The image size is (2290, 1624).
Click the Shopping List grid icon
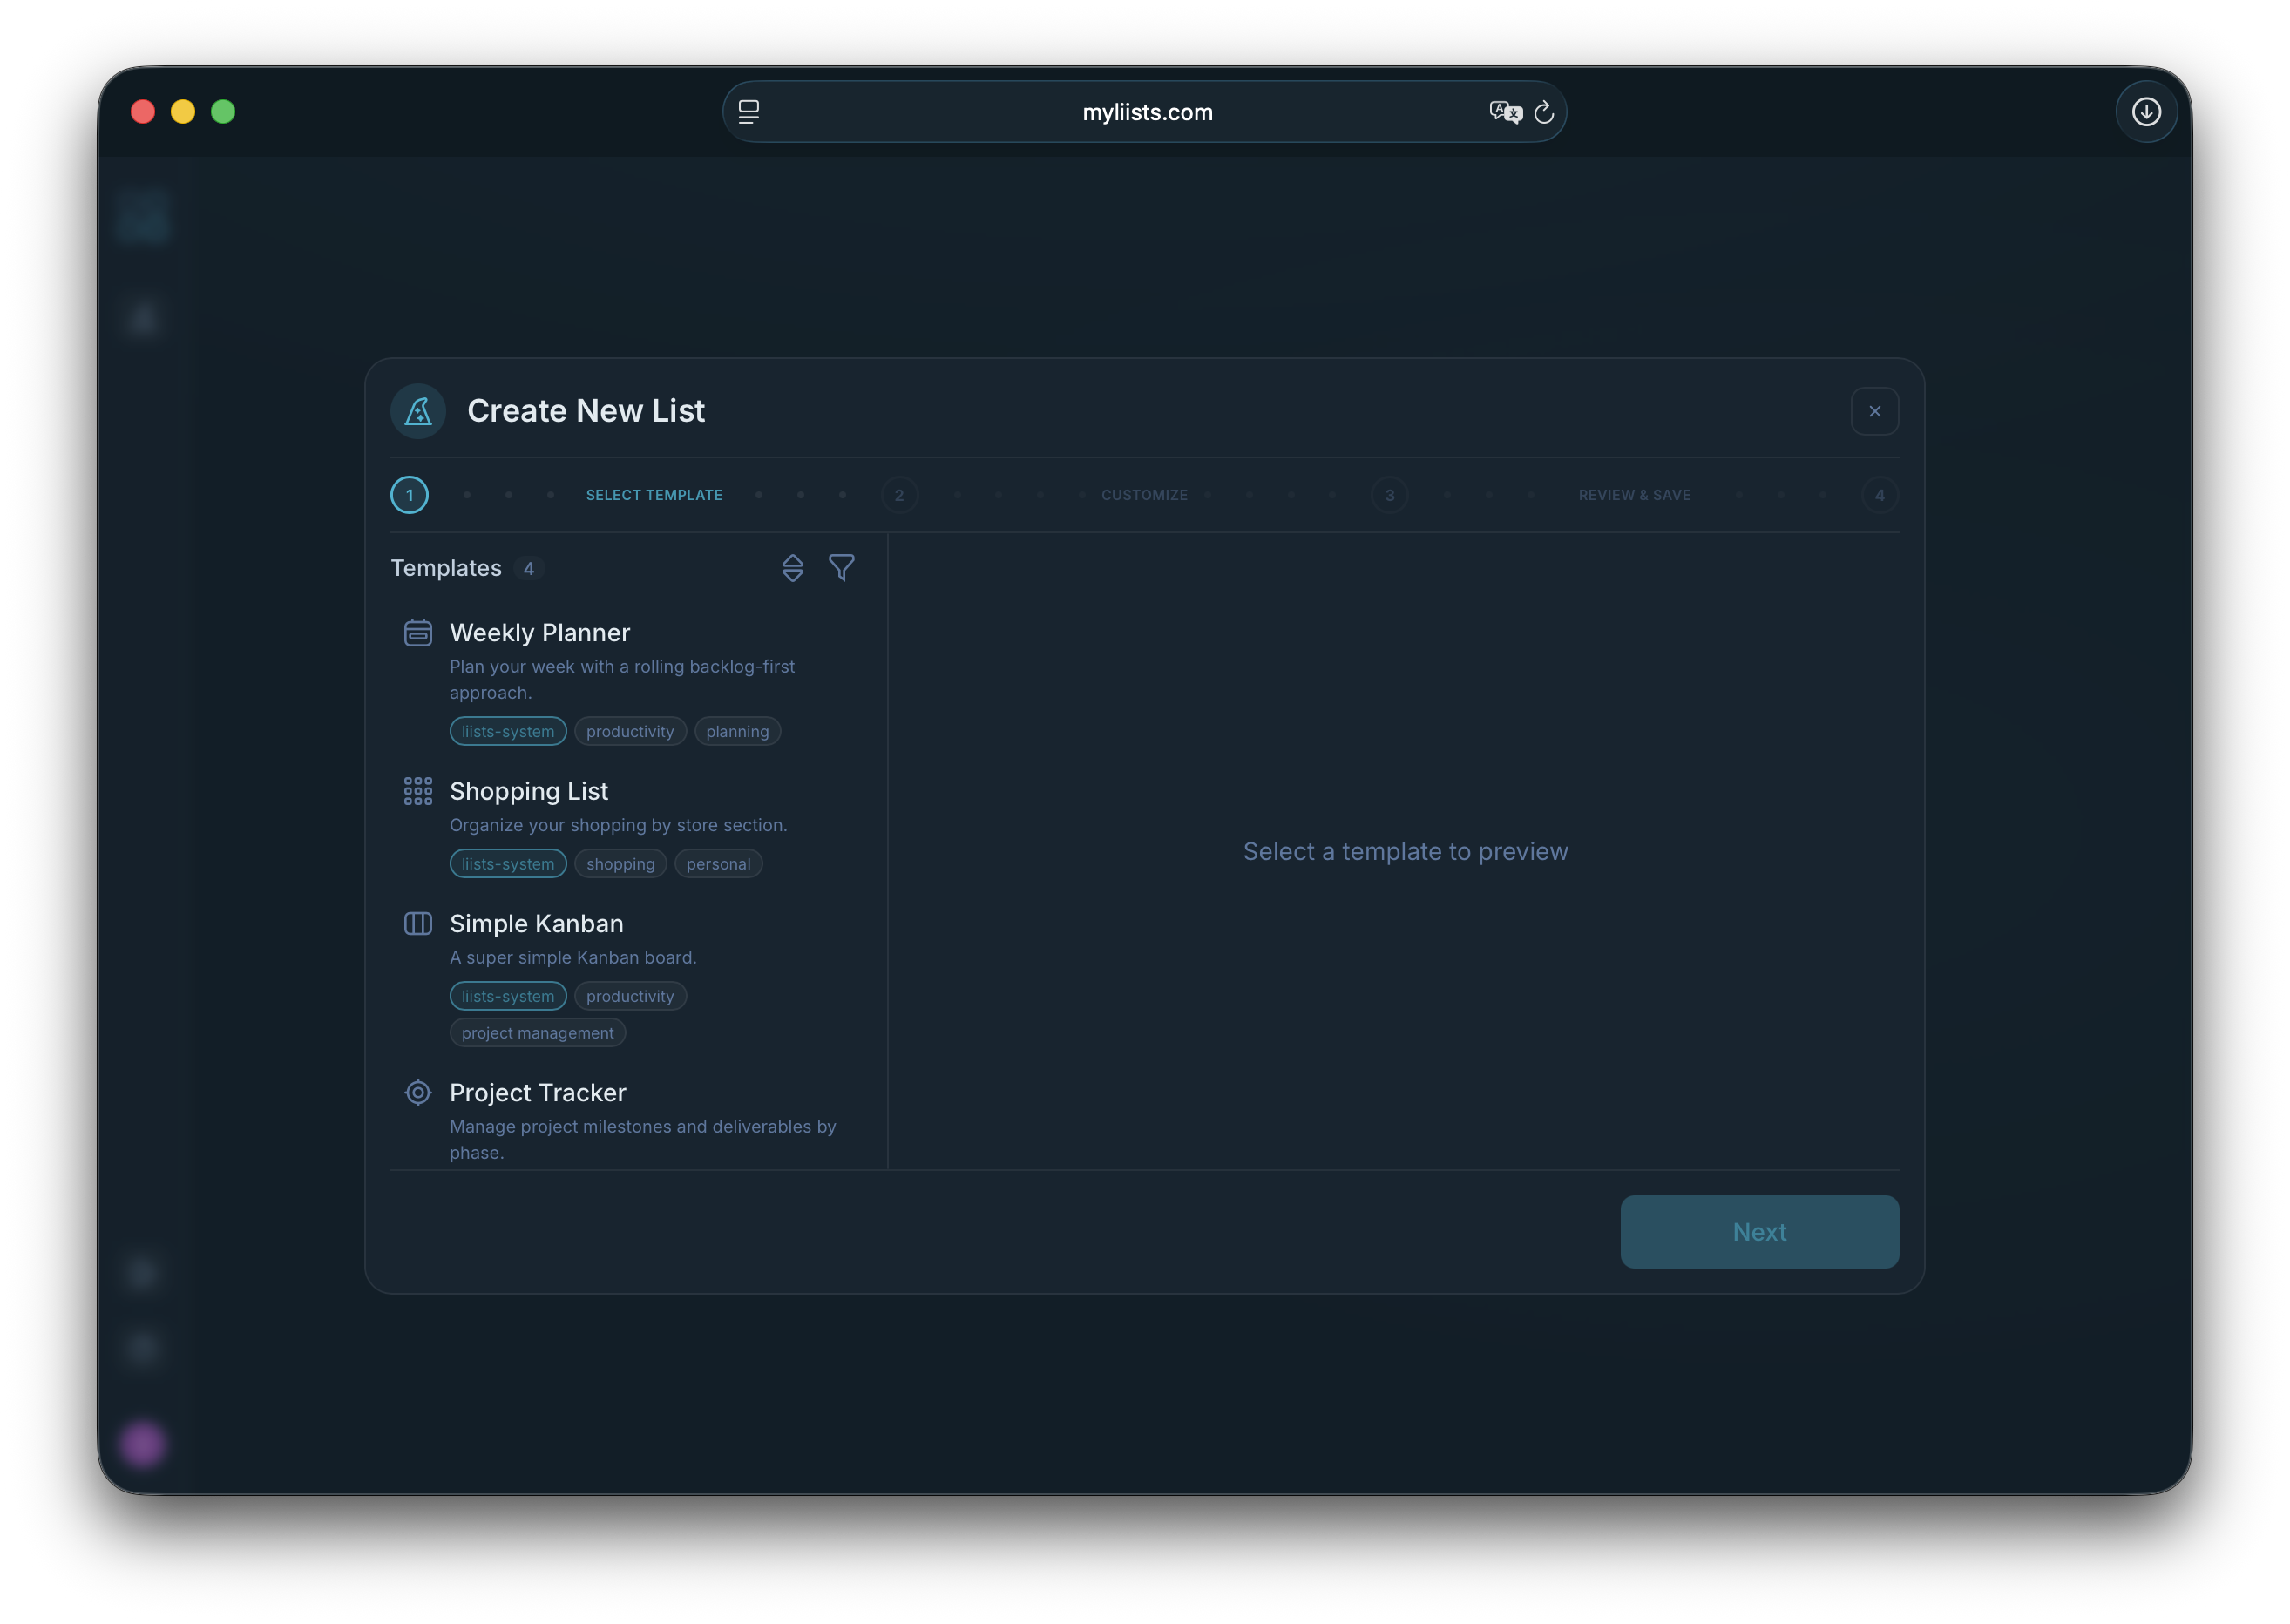(417, 790)
